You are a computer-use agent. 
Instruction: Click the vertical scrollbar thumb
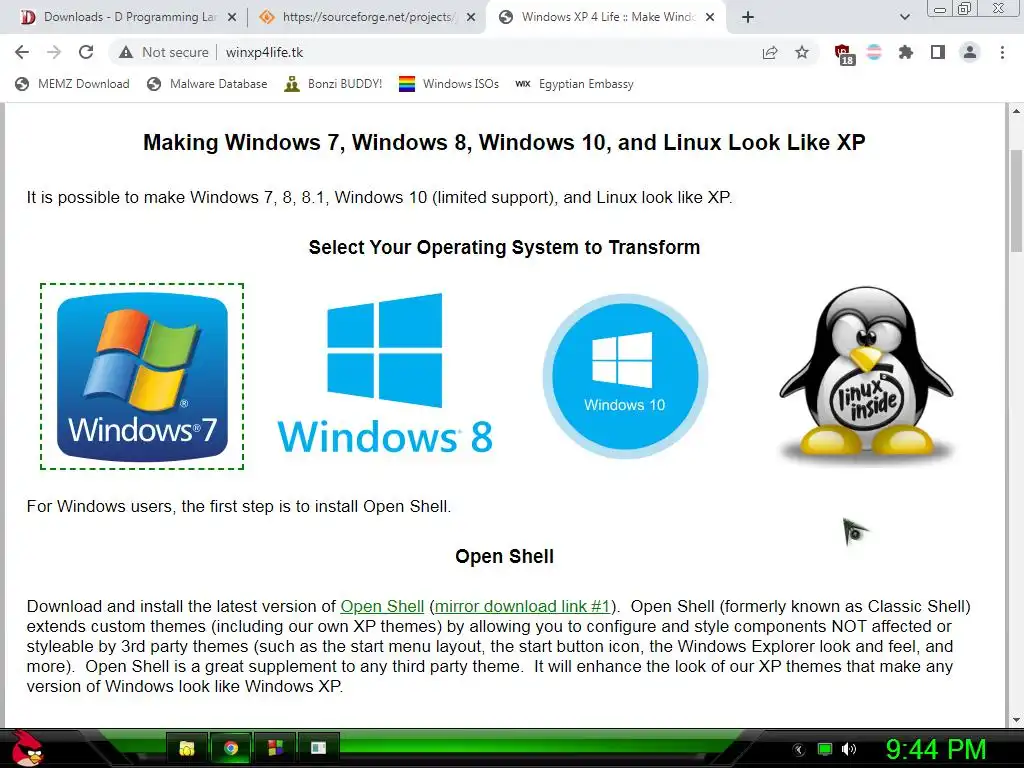click(x=1016, y=201)
